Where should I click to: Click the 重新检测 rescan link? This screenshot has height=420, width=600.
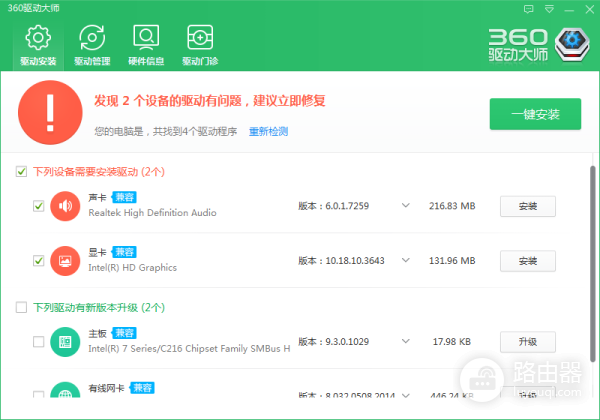pyautogui.click(x=268, y=132)
